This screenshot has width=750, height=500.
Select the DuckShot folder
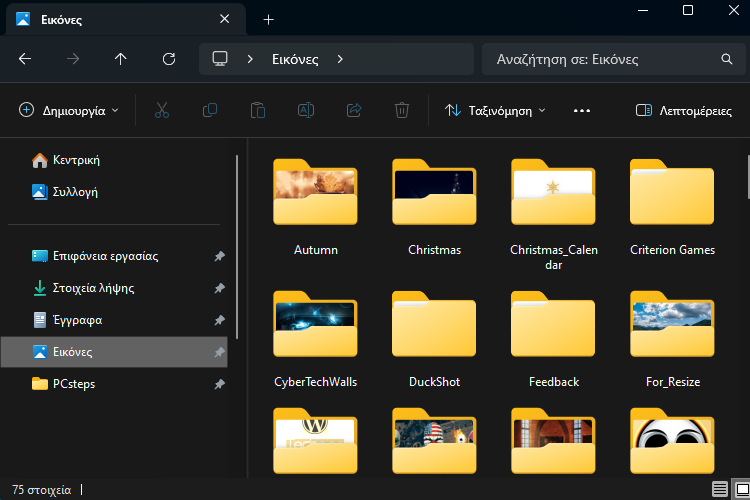pyautogui.click(x=434, y=339)
